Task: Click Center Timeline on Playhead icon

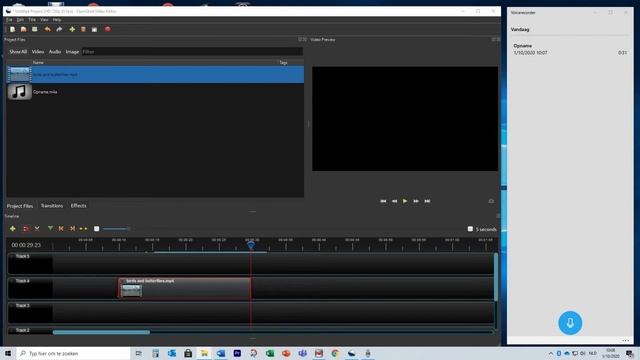Action: (x=83, y=229)
